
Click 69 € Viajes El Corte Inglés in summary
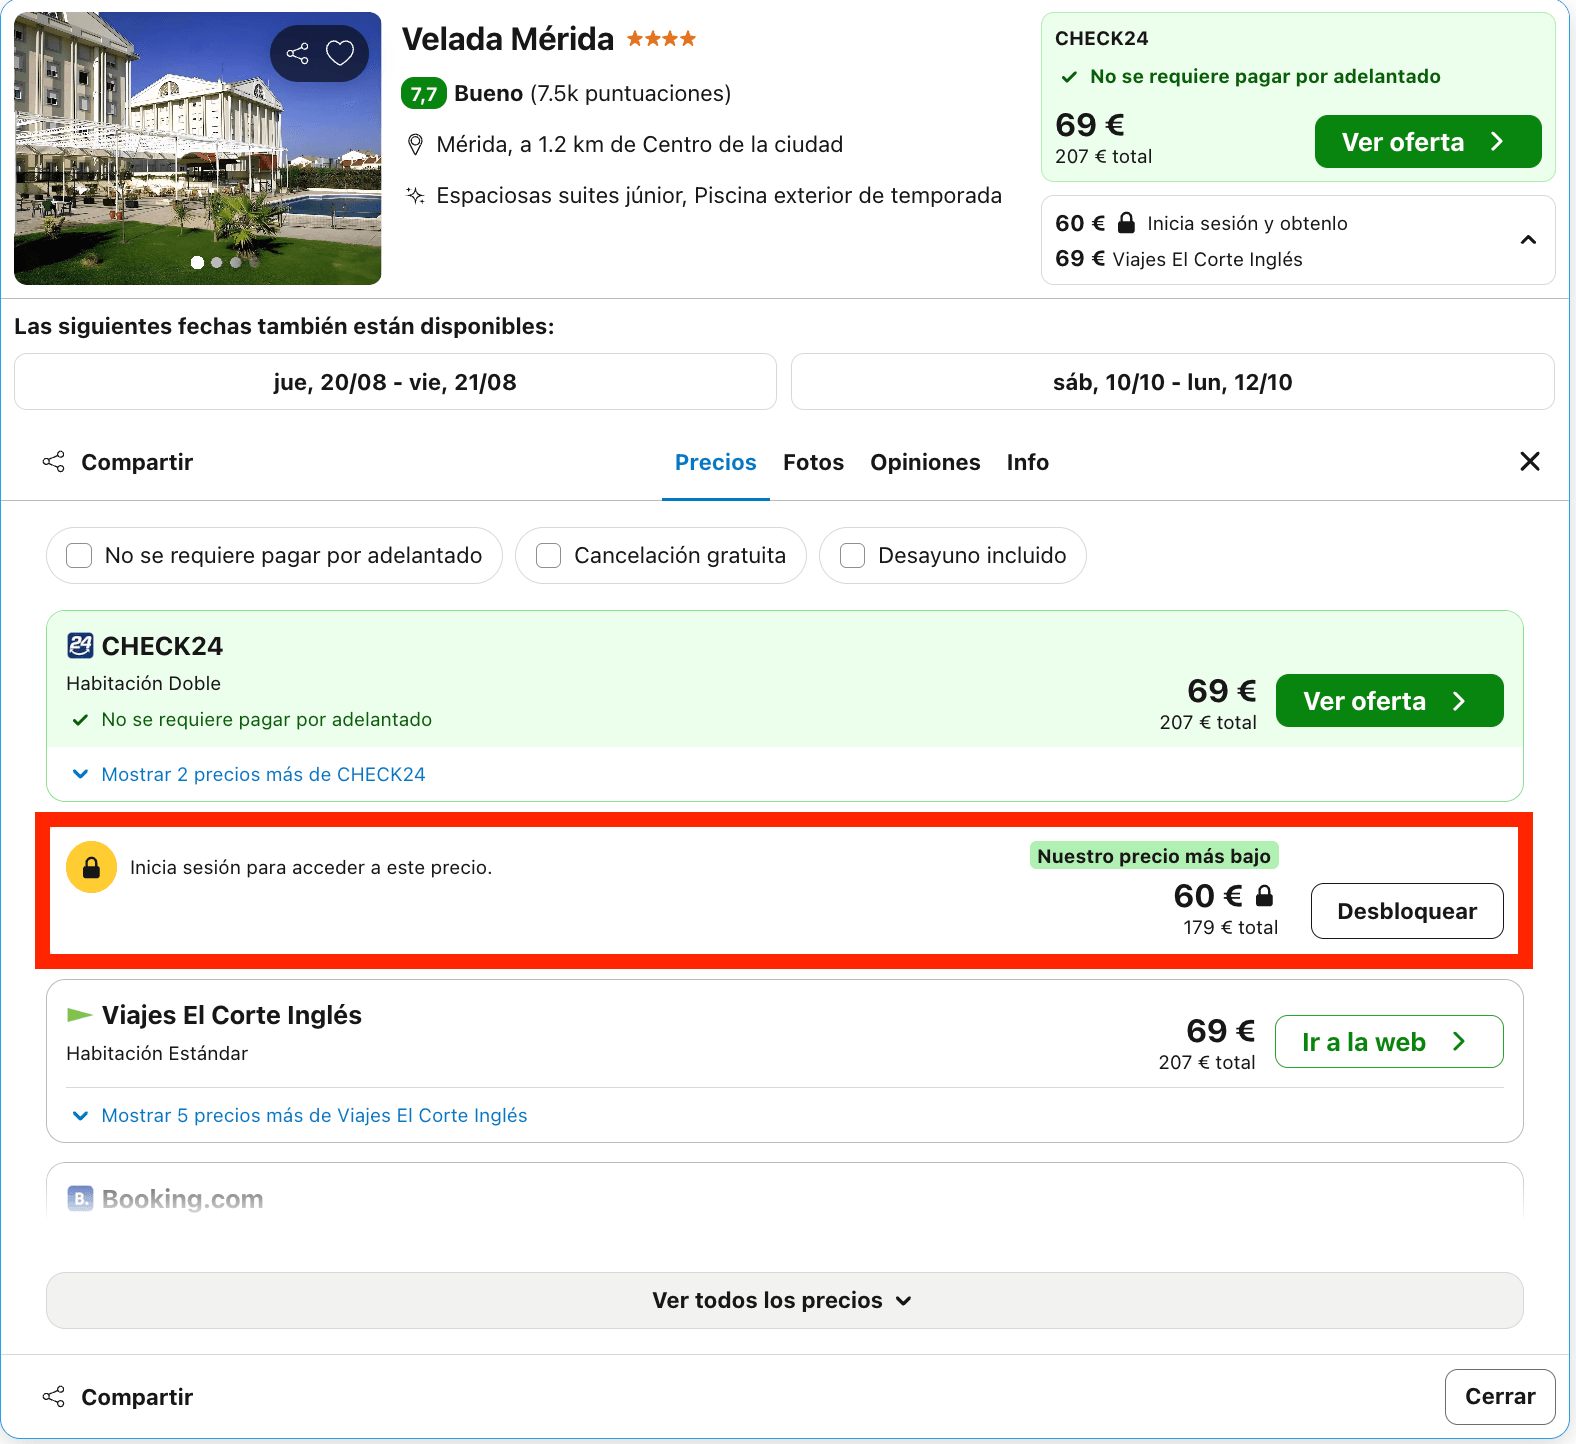point(1179,259)
